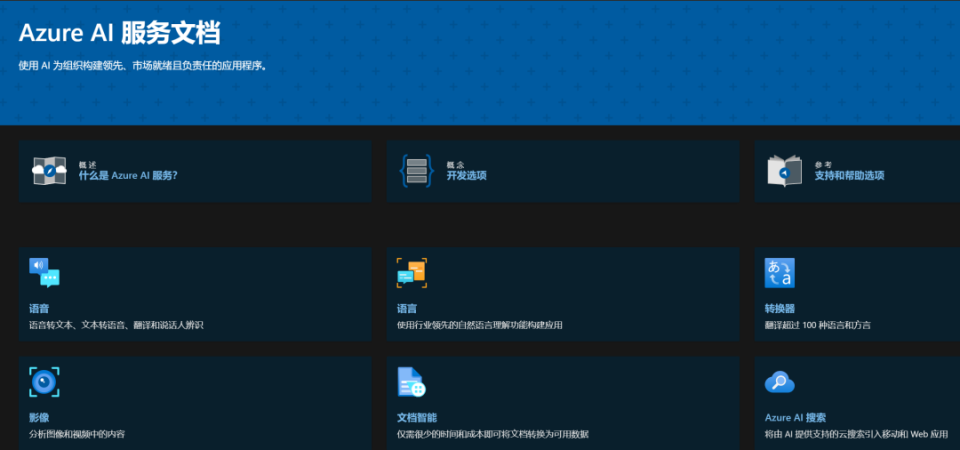Screen dimensions: 960x450
Task: Click the 参考 label above 支持和帮助选项
Action: (823, 165)
